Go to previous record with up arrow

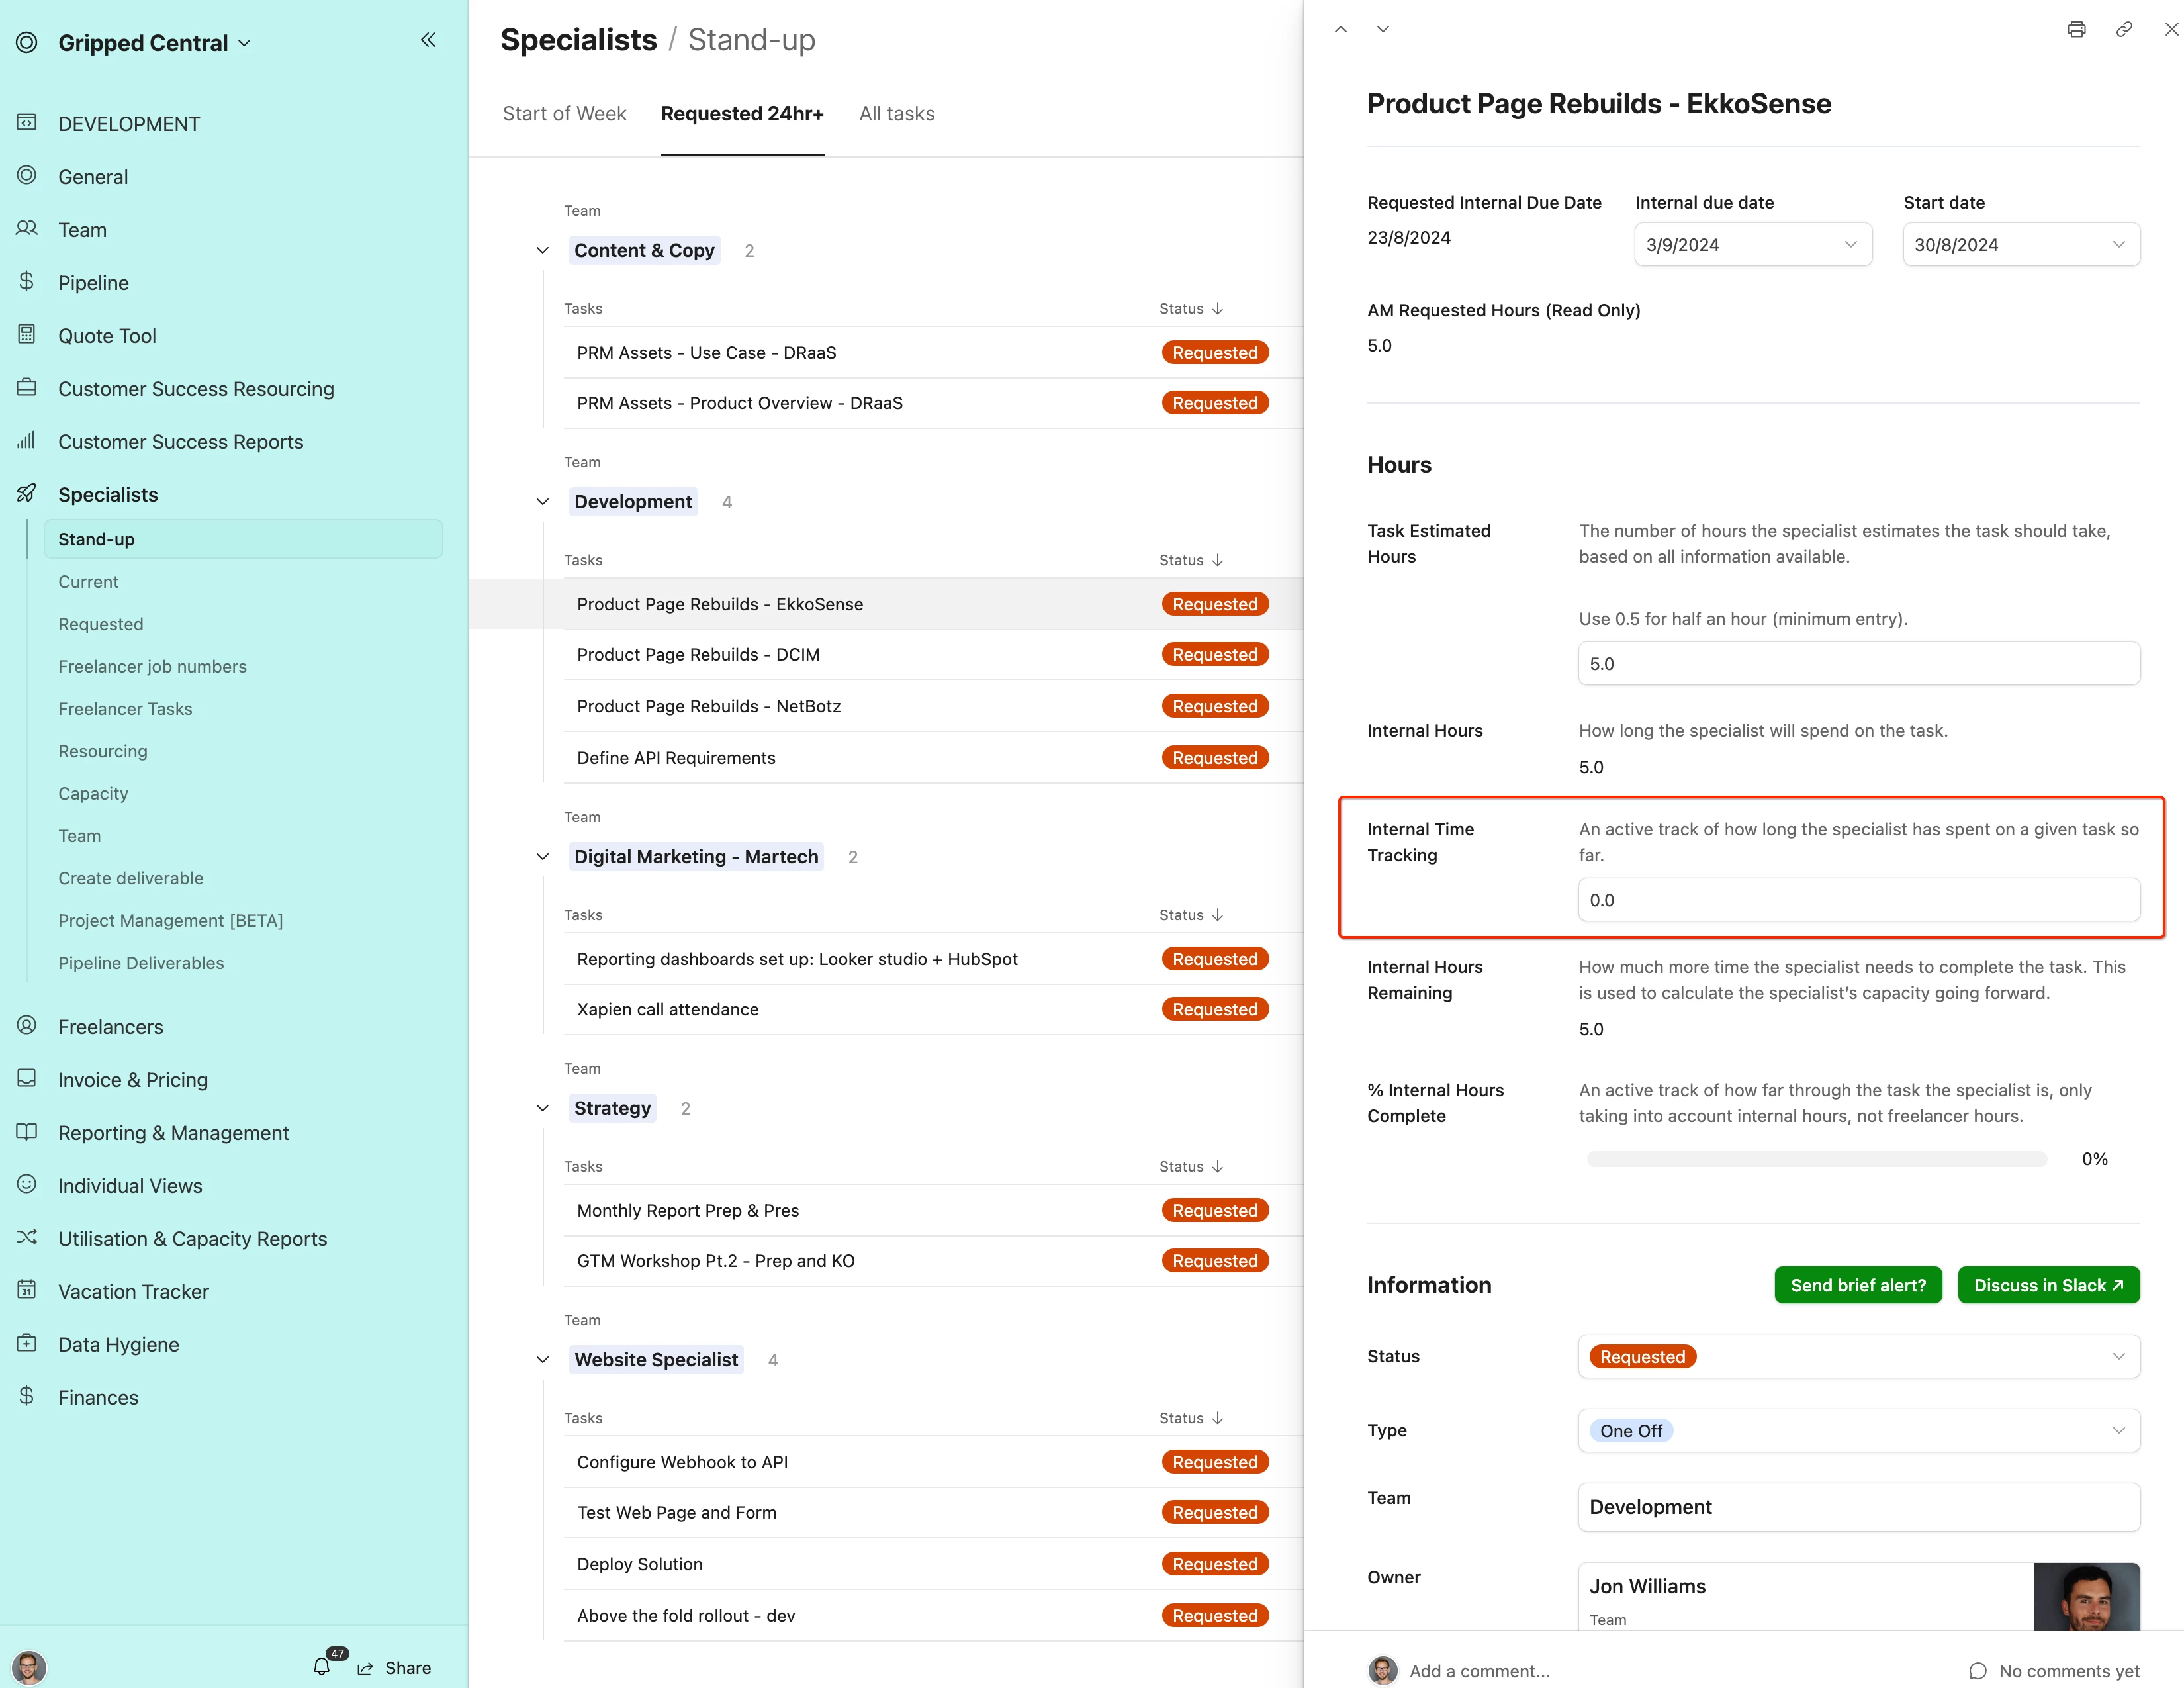coord(1341,29)
